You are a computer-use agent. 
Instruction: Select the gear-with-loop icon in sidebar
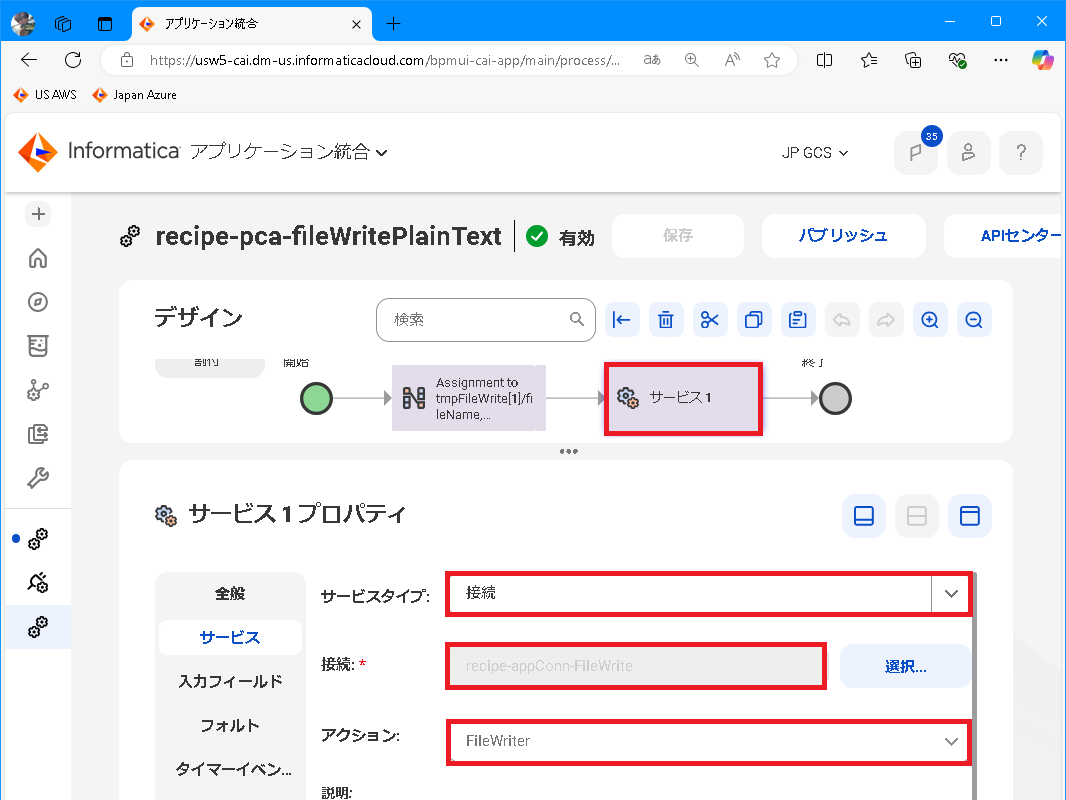tap(38, 582)
